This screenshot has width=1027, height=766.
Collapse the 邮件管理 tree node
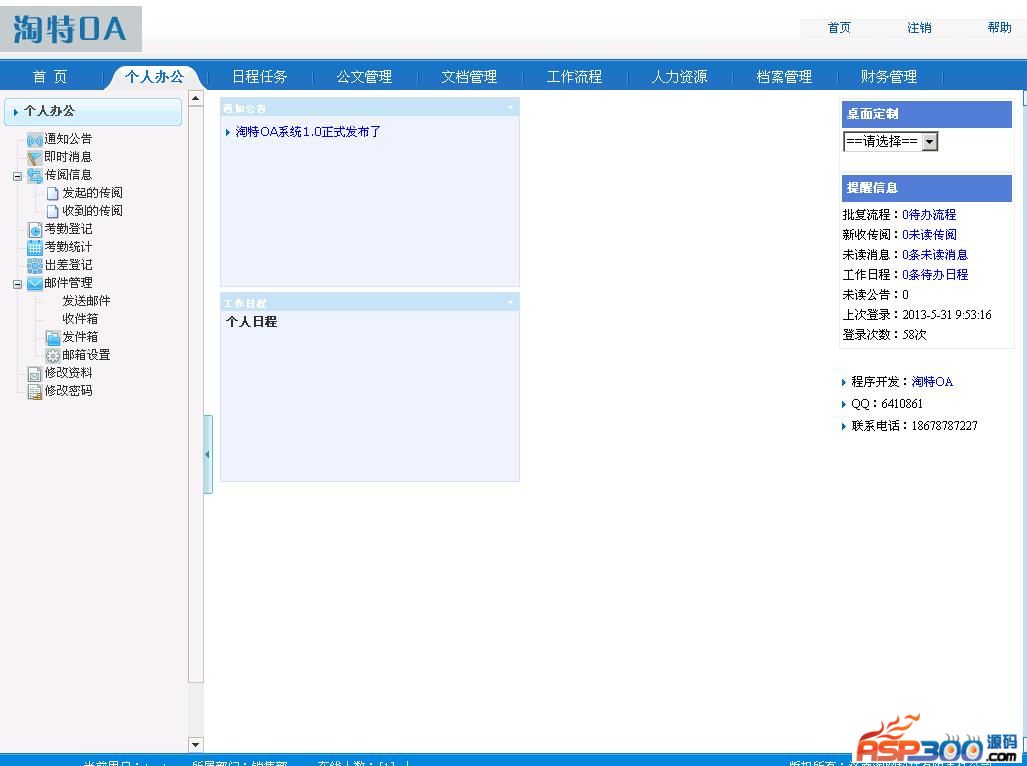pos(18,284)
